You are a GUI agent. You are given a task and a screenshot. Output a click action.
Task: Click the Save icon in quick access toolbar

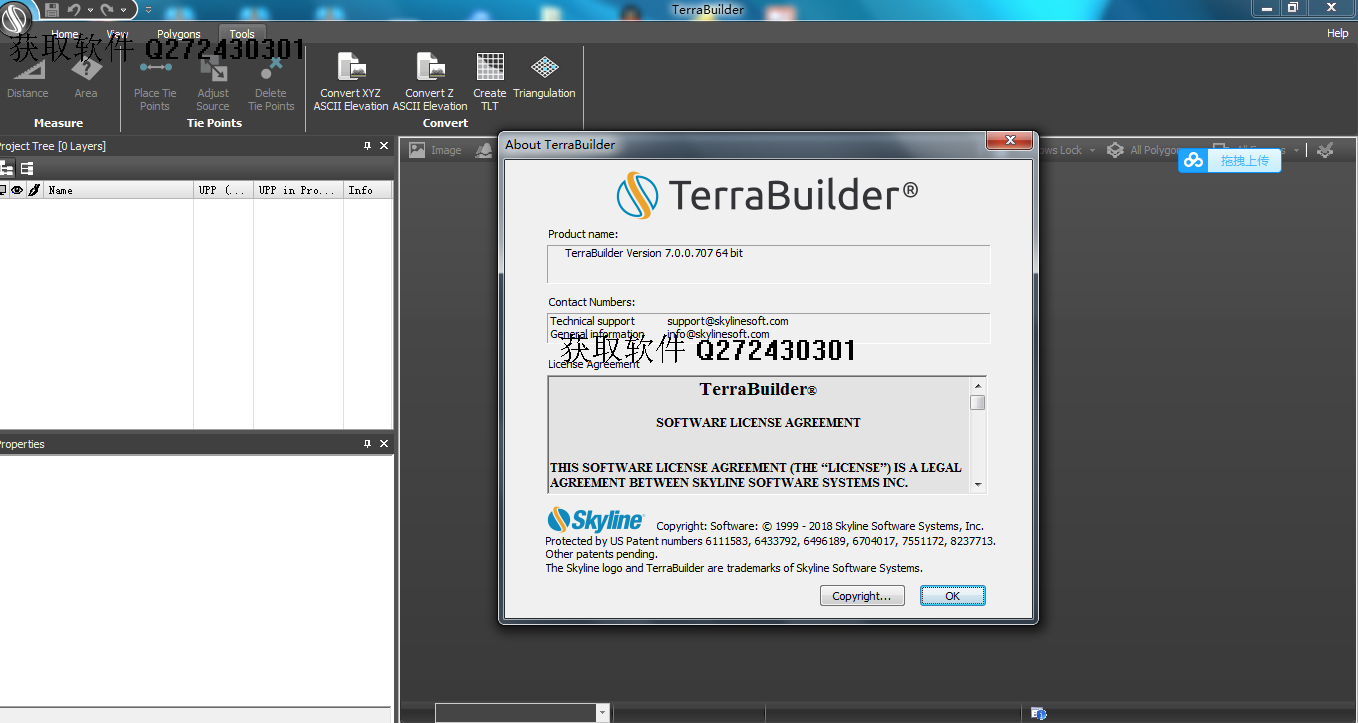(x=52, y=9)
